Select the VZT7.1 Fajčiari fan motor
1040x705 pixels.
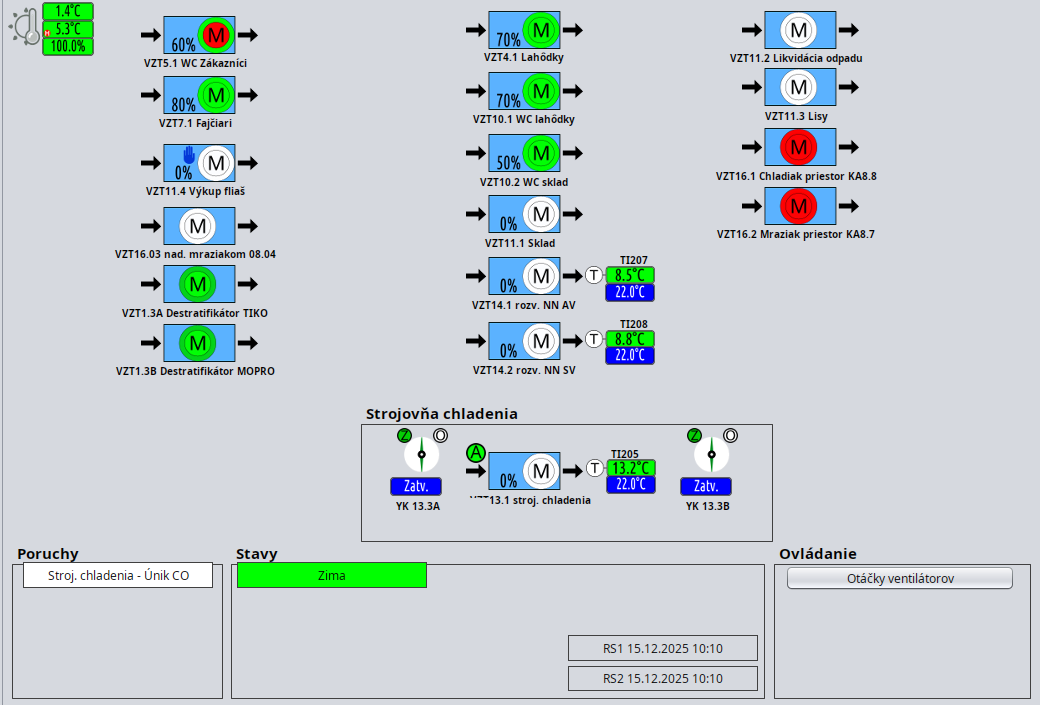(216, 97)
